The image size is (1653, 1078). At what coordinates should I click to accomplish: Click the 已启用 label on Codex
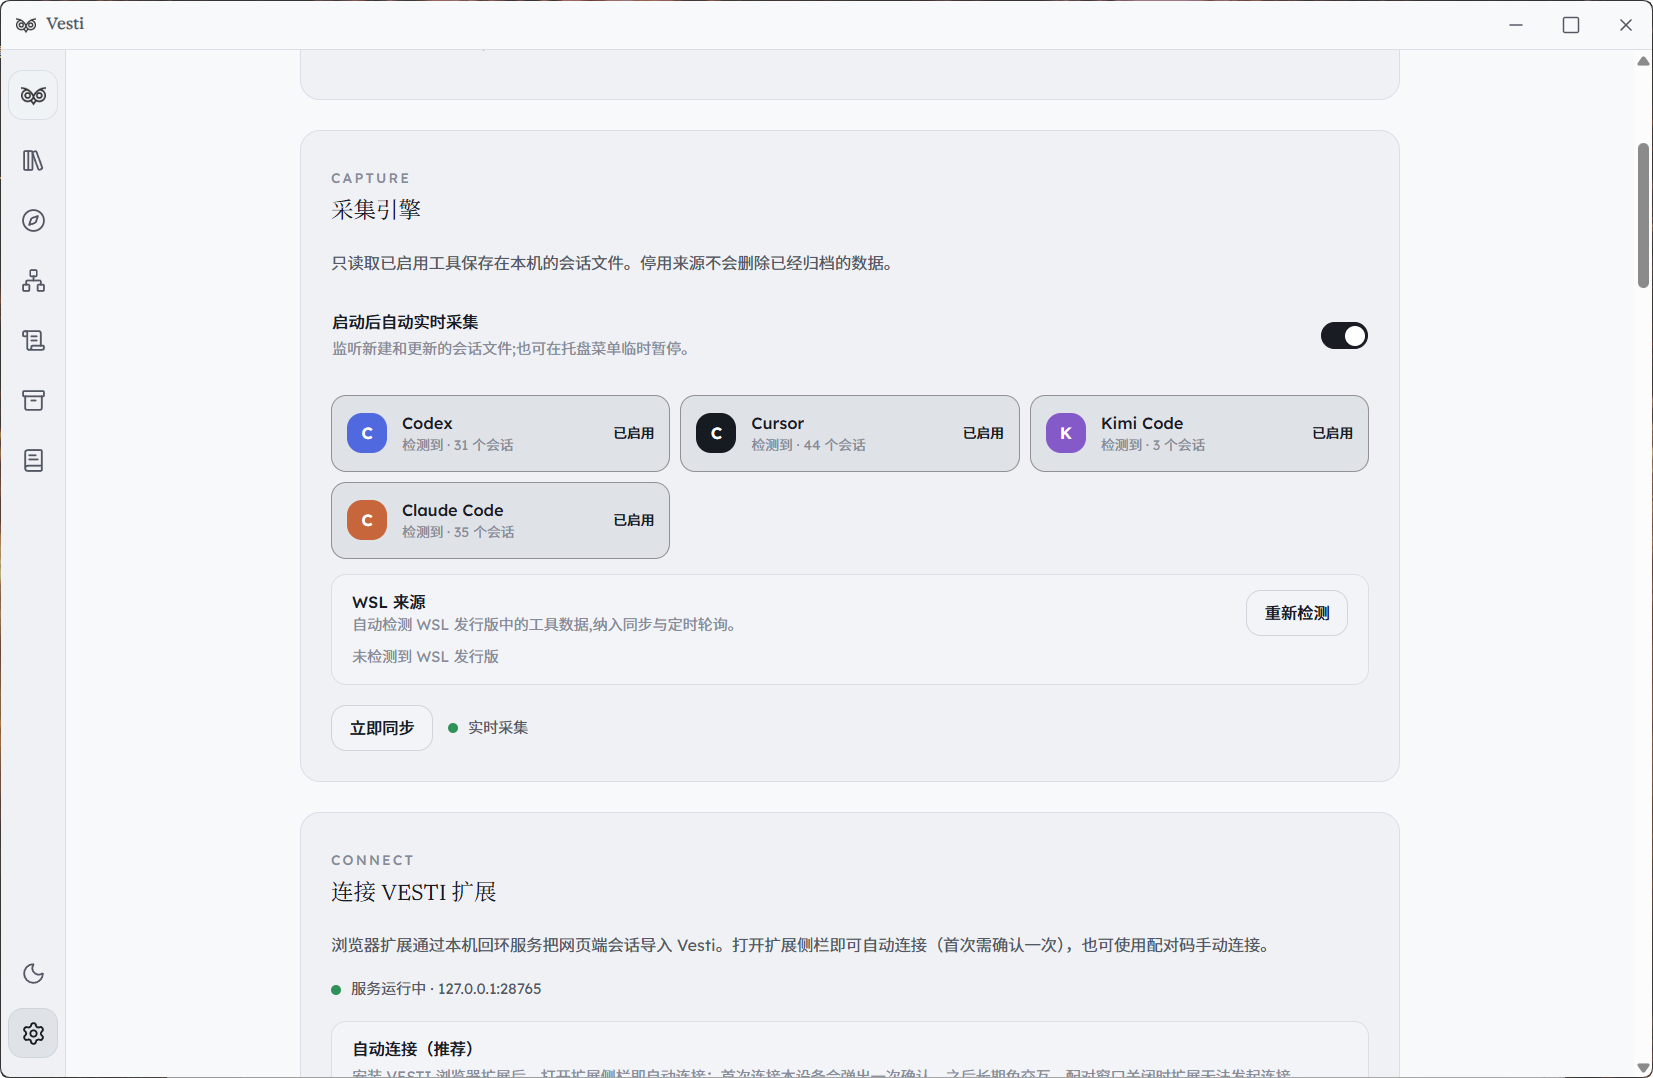click(634, 433)
